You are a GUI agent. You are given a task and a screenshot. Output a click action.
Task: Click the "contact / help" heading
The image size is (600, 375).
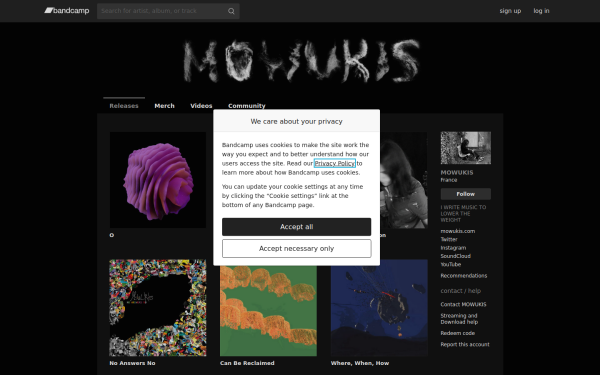(461, 291)
